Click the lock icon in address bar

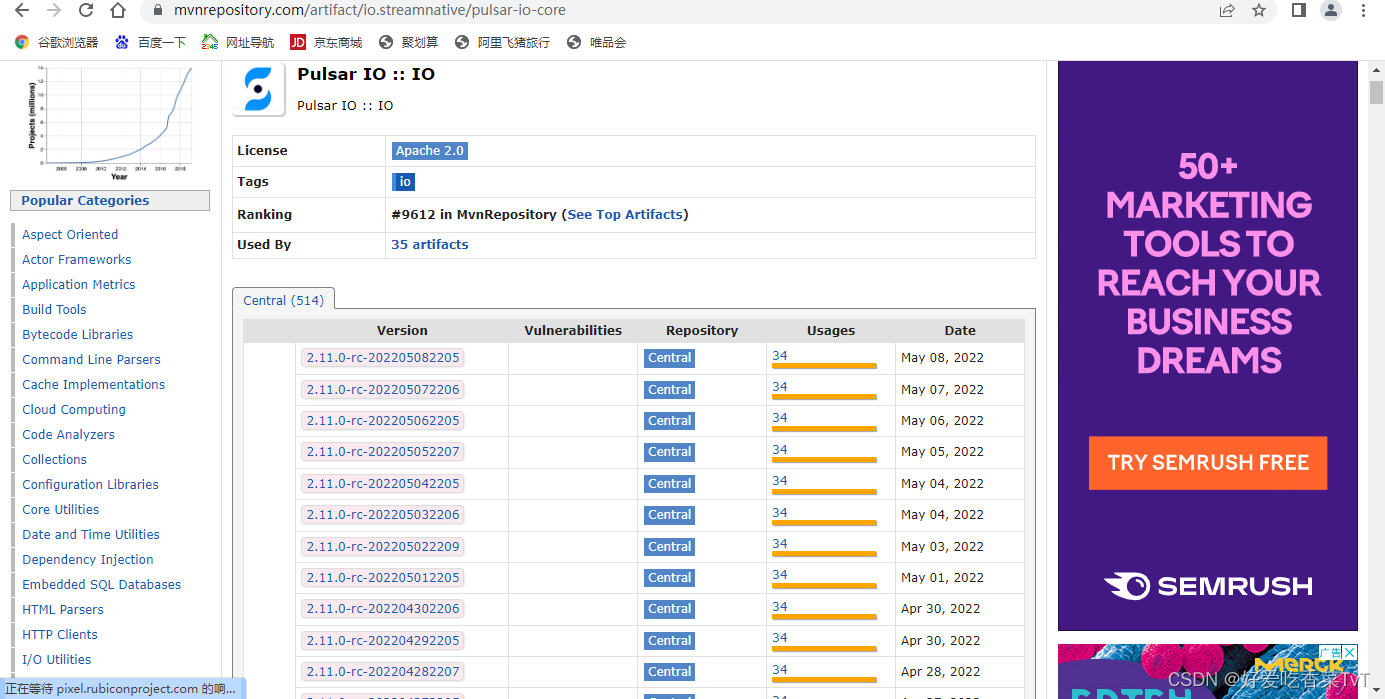tap(157, 10)
